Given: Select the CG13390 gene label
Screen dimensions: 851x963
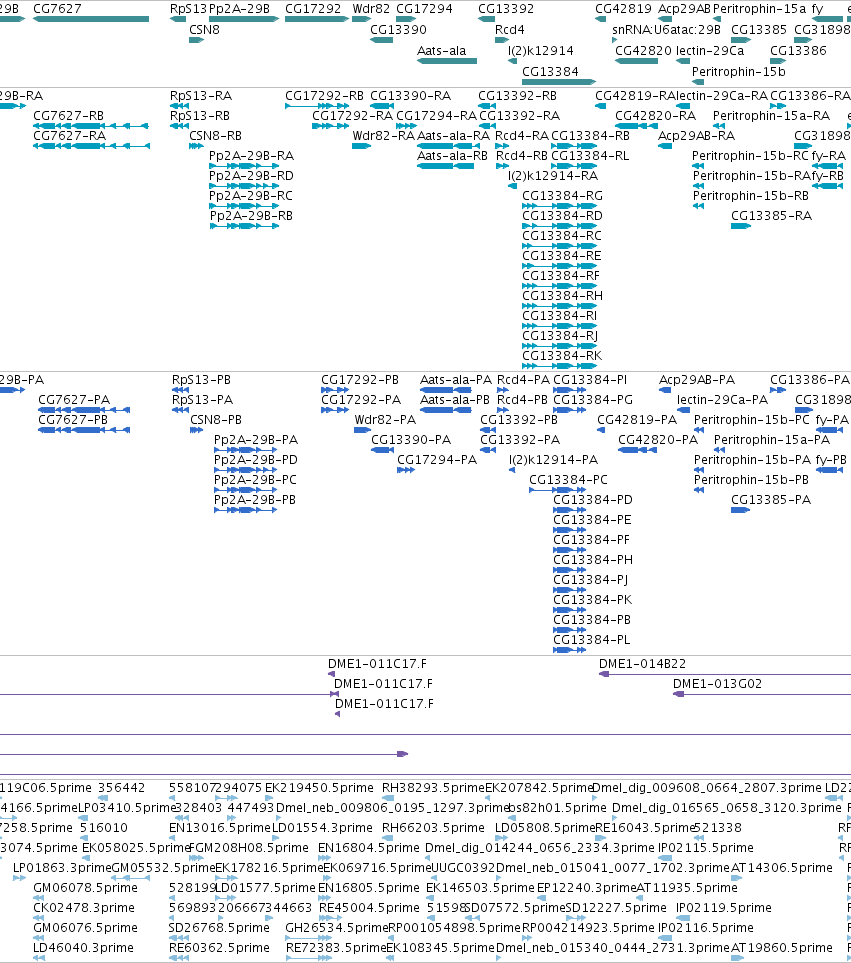Looking at the screenshot, I should coord(398,30).
